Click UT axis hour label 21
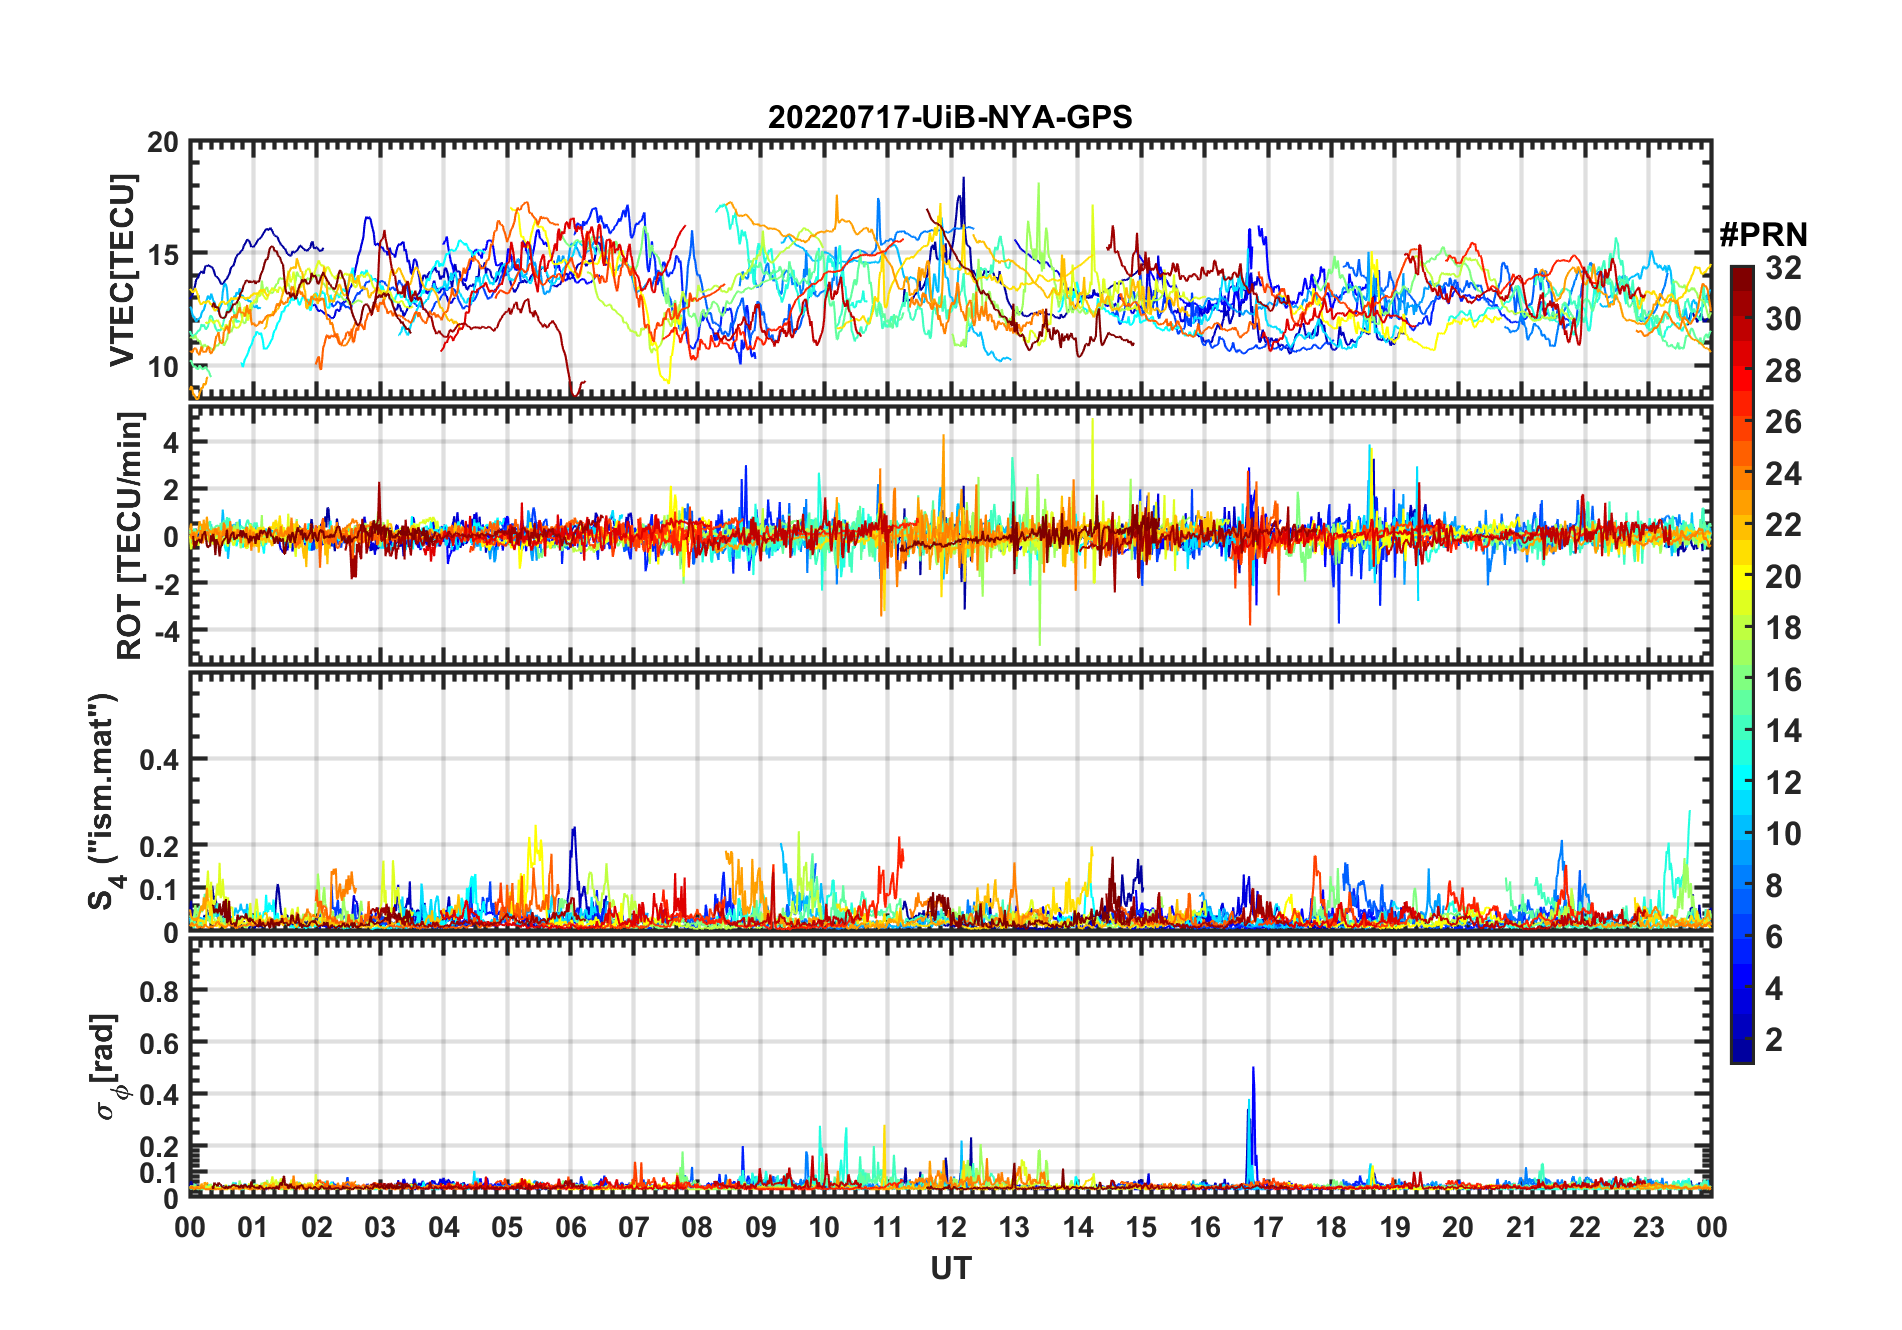The height and width of the screenshot is (1330, 1902). click(1522, 1227)
